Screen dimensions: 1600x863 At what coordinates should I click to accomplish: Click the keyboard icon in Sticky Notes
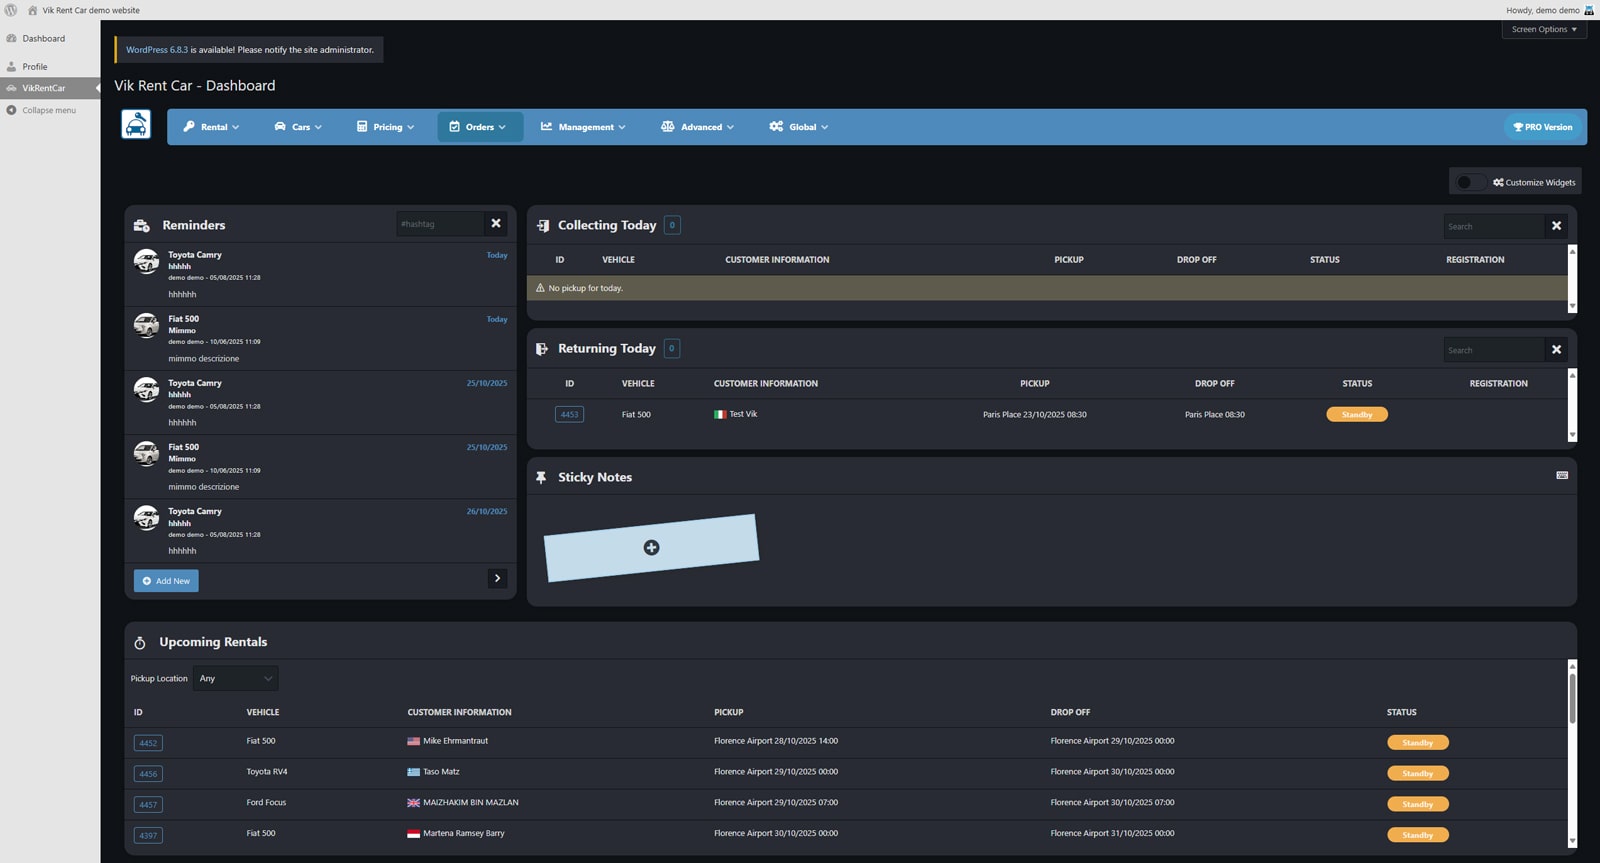tap(1562, 475)
